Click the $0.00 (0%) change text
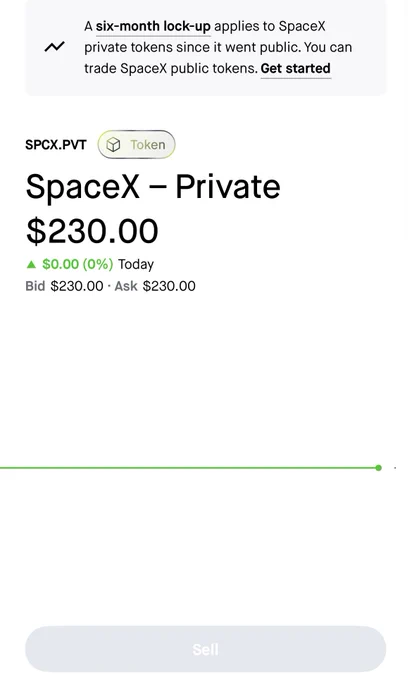Screen dimensions: 412x680 pyautogui.click(x=78, y=264)
